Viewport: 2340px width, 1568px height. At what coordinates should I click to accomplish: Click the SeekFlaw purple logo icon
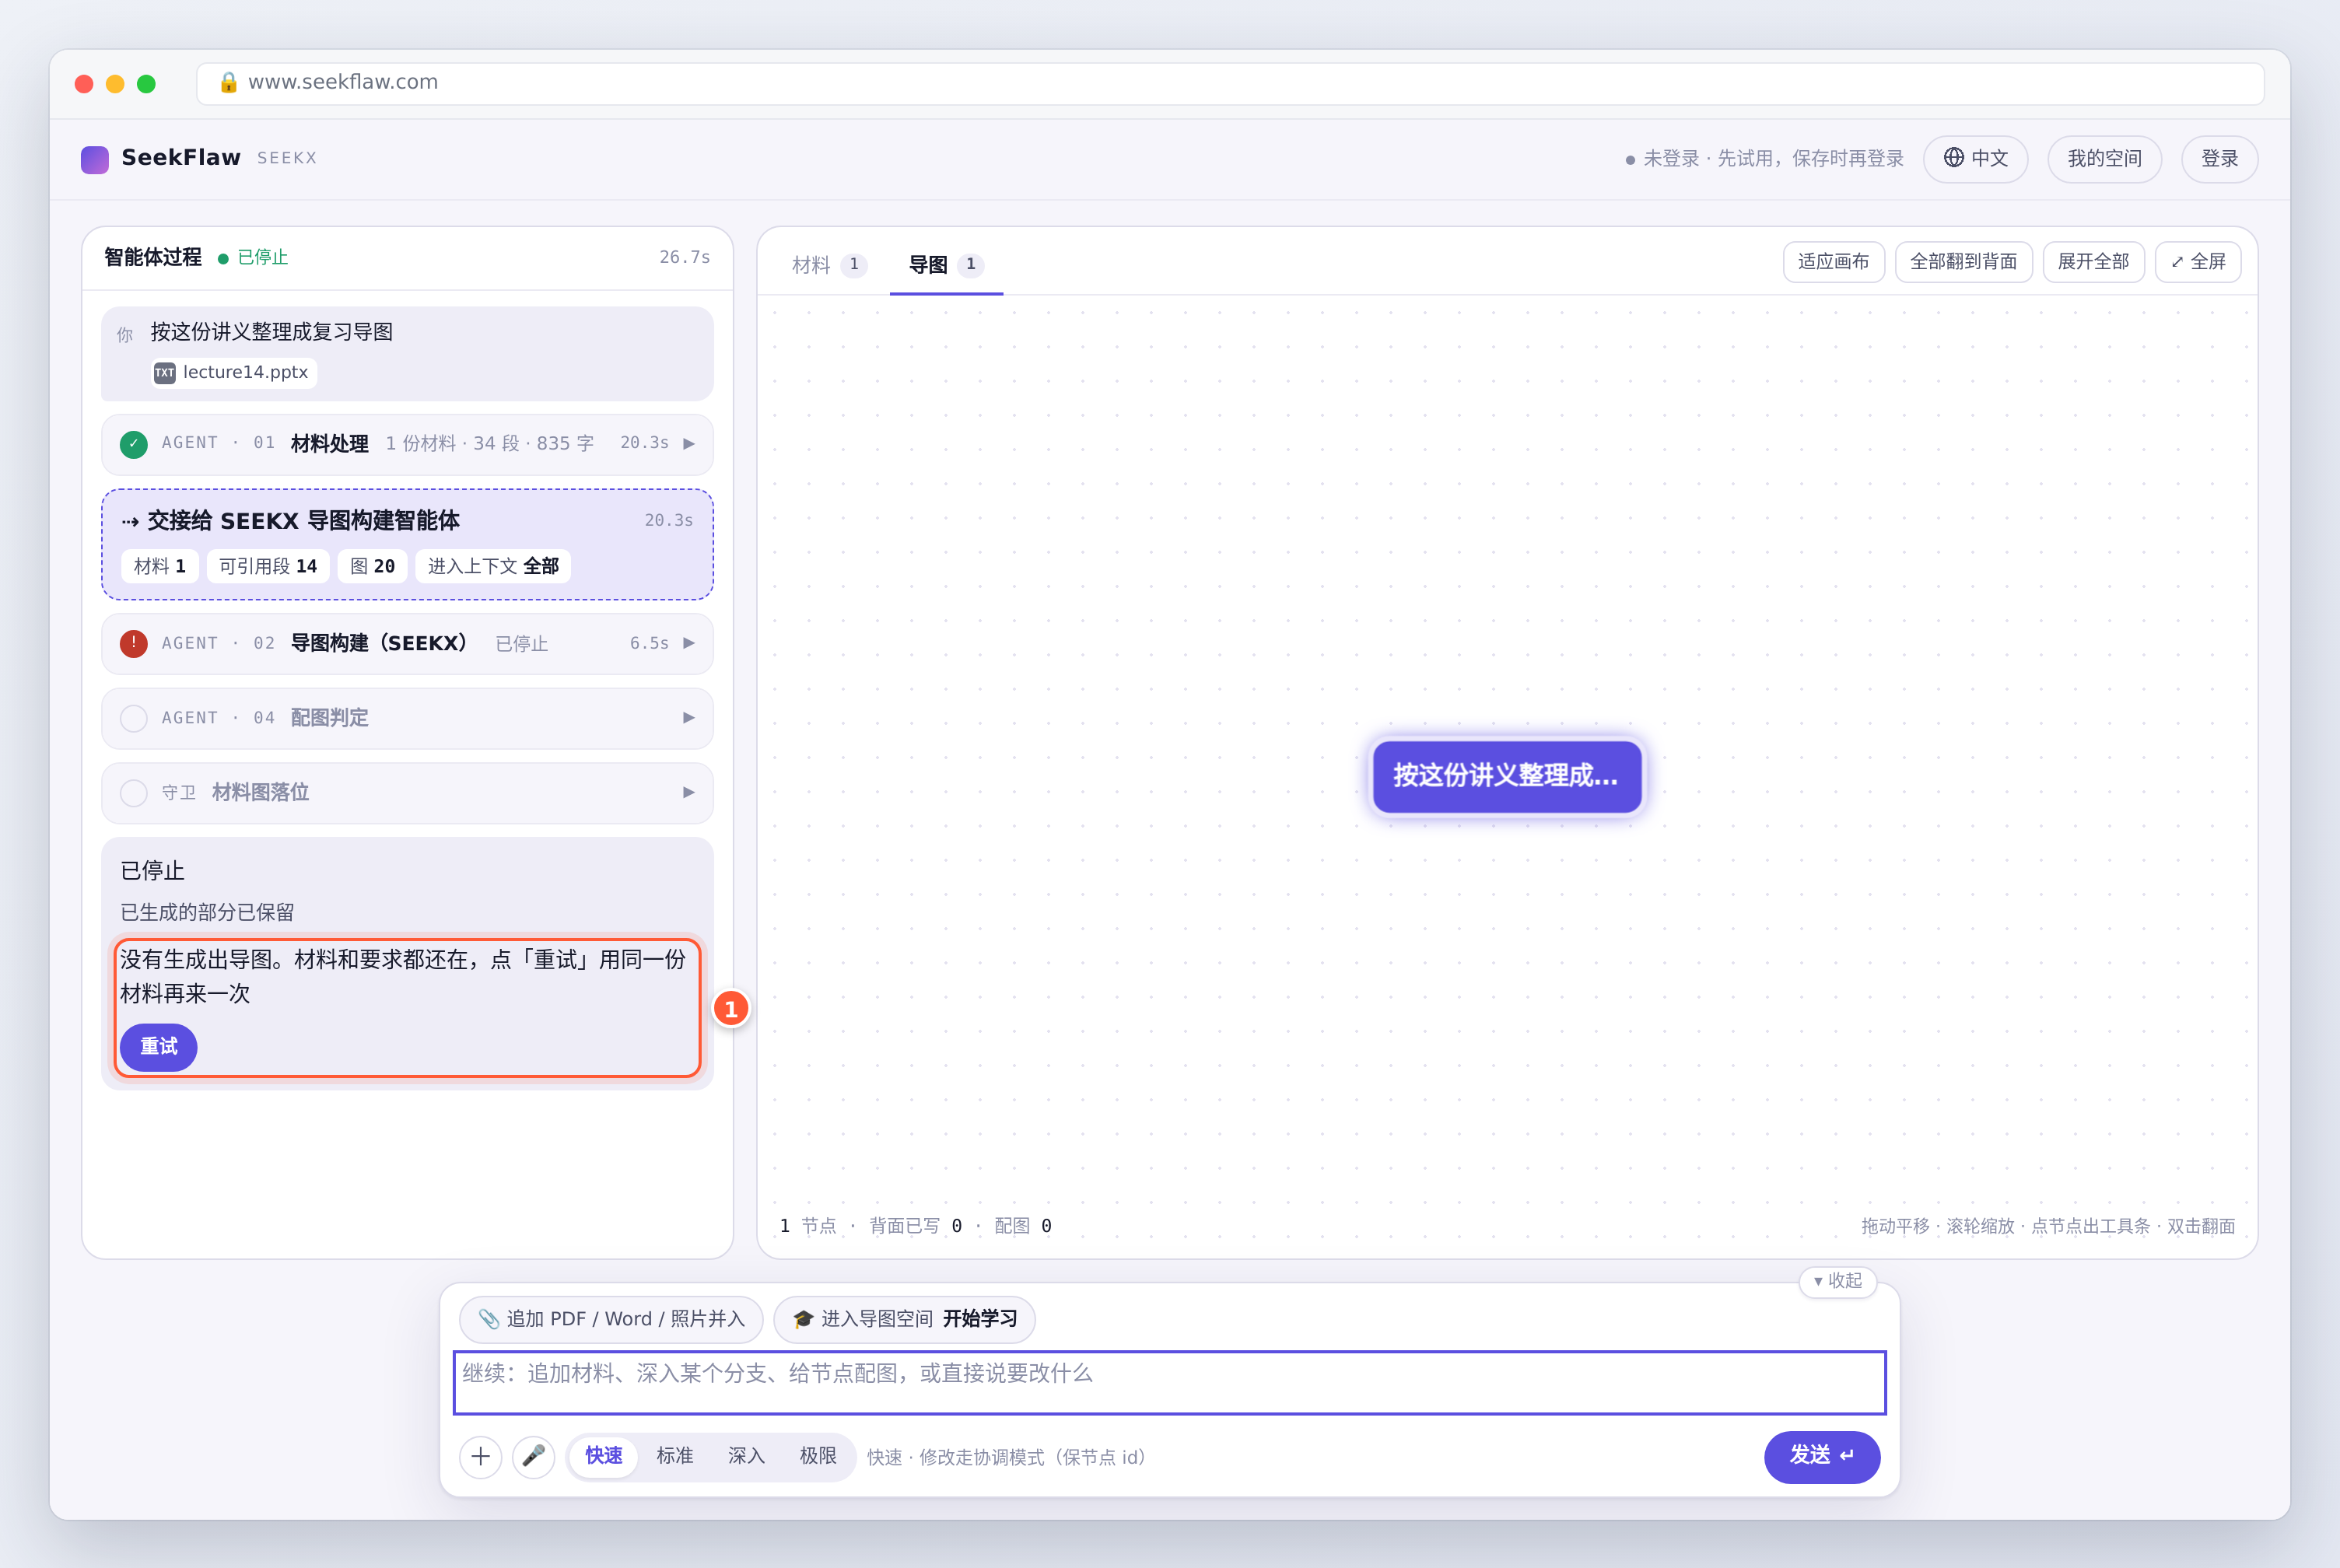(x=94, y=159)
